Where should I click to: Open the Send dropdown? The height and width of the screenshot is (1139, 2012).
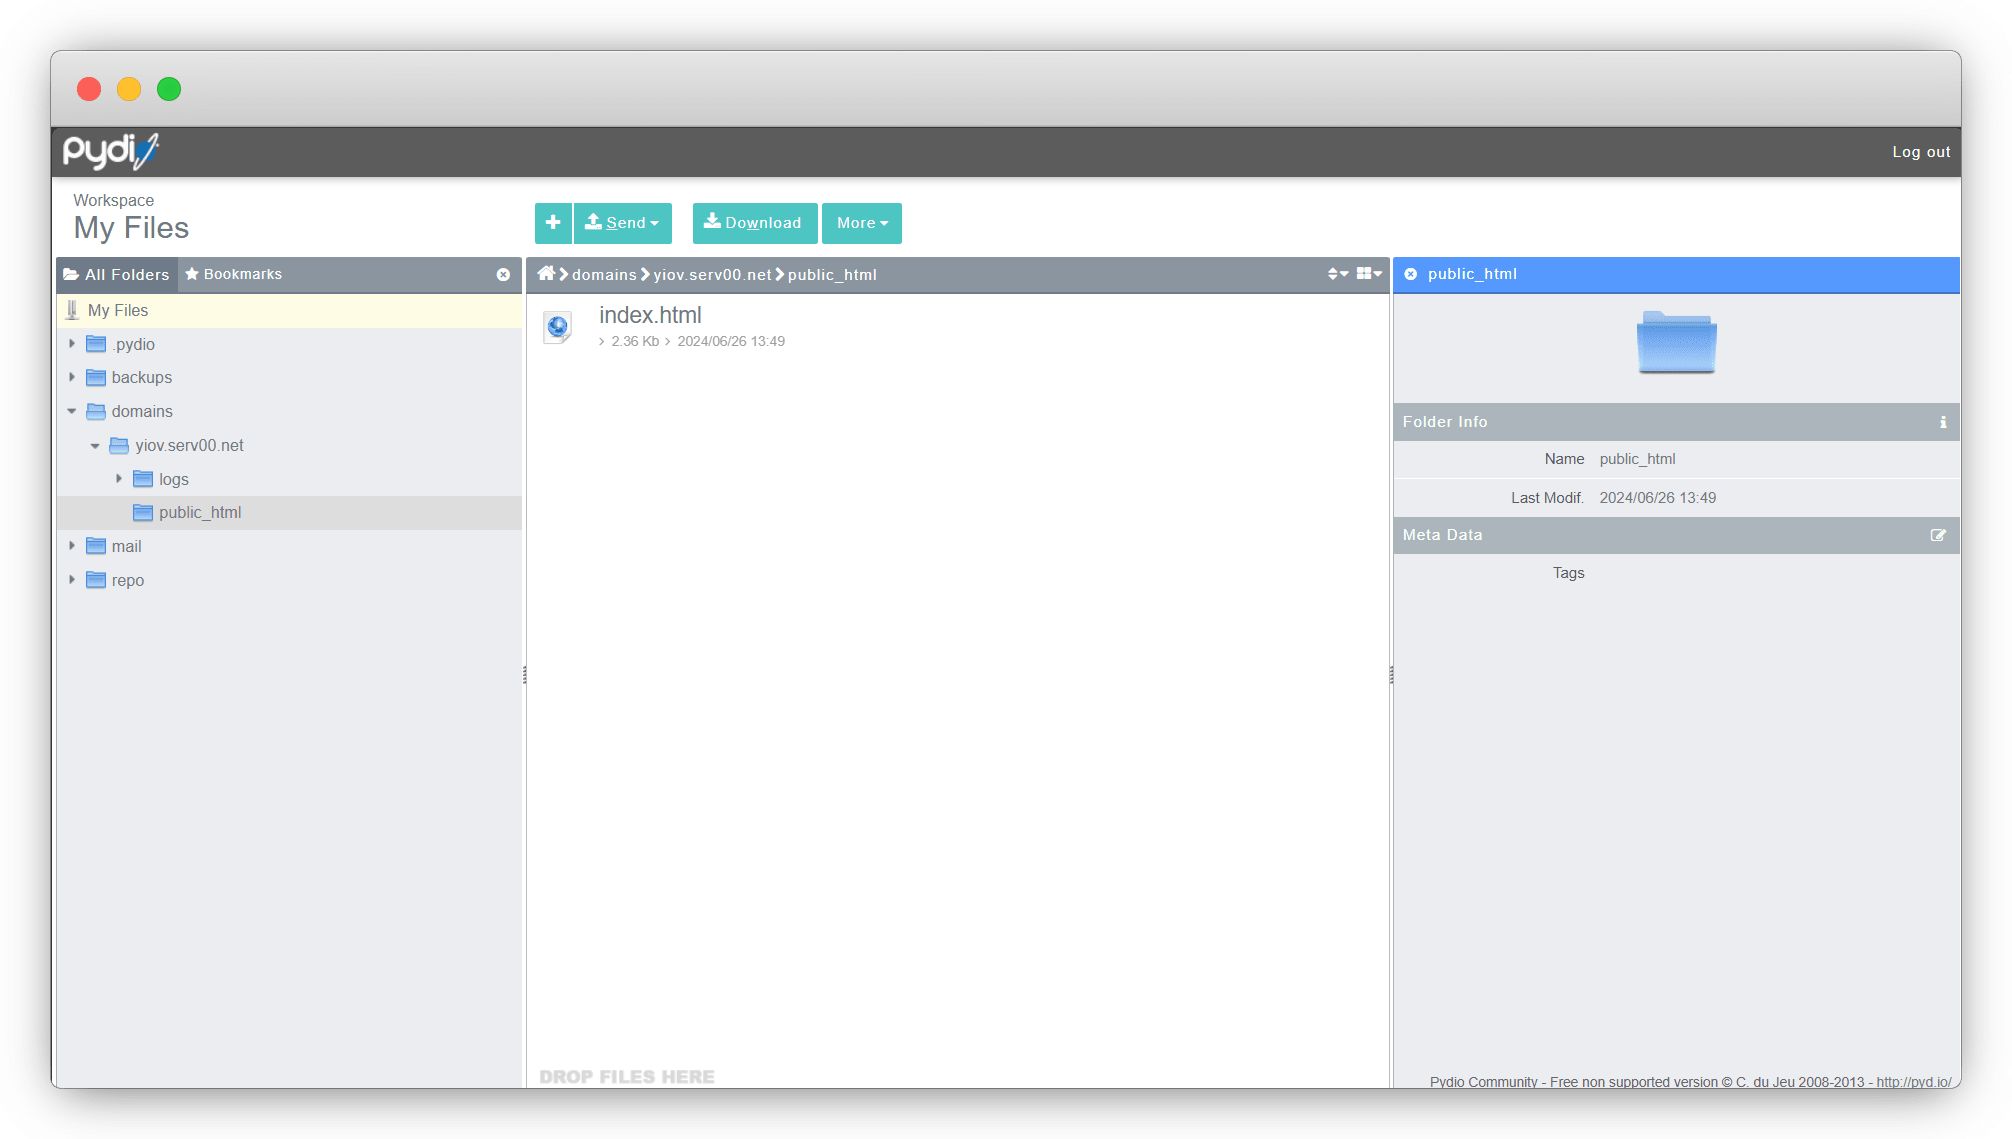pos(622,223)
